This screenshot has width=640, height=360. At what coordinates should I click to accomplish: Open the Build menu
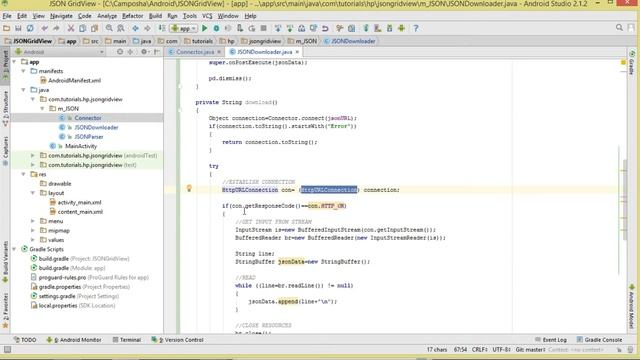pyautogui.click(x=155, y=16)
